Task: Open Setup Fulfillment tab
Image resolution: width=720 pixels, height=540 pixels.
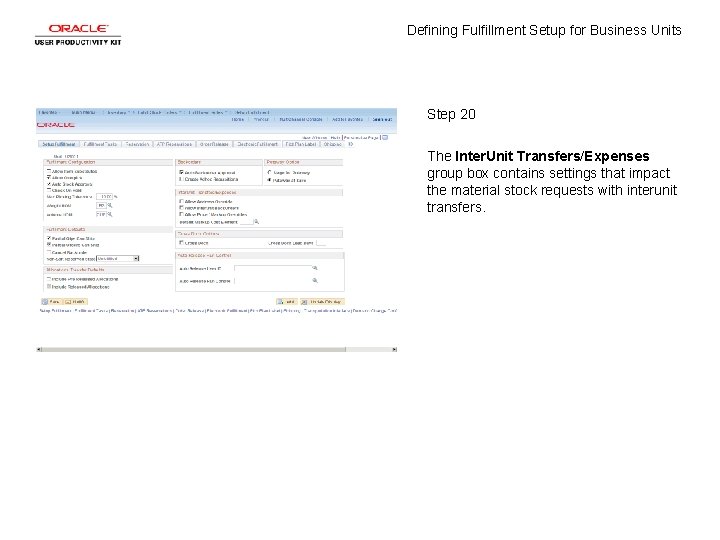Action: [x=58, y=144]
